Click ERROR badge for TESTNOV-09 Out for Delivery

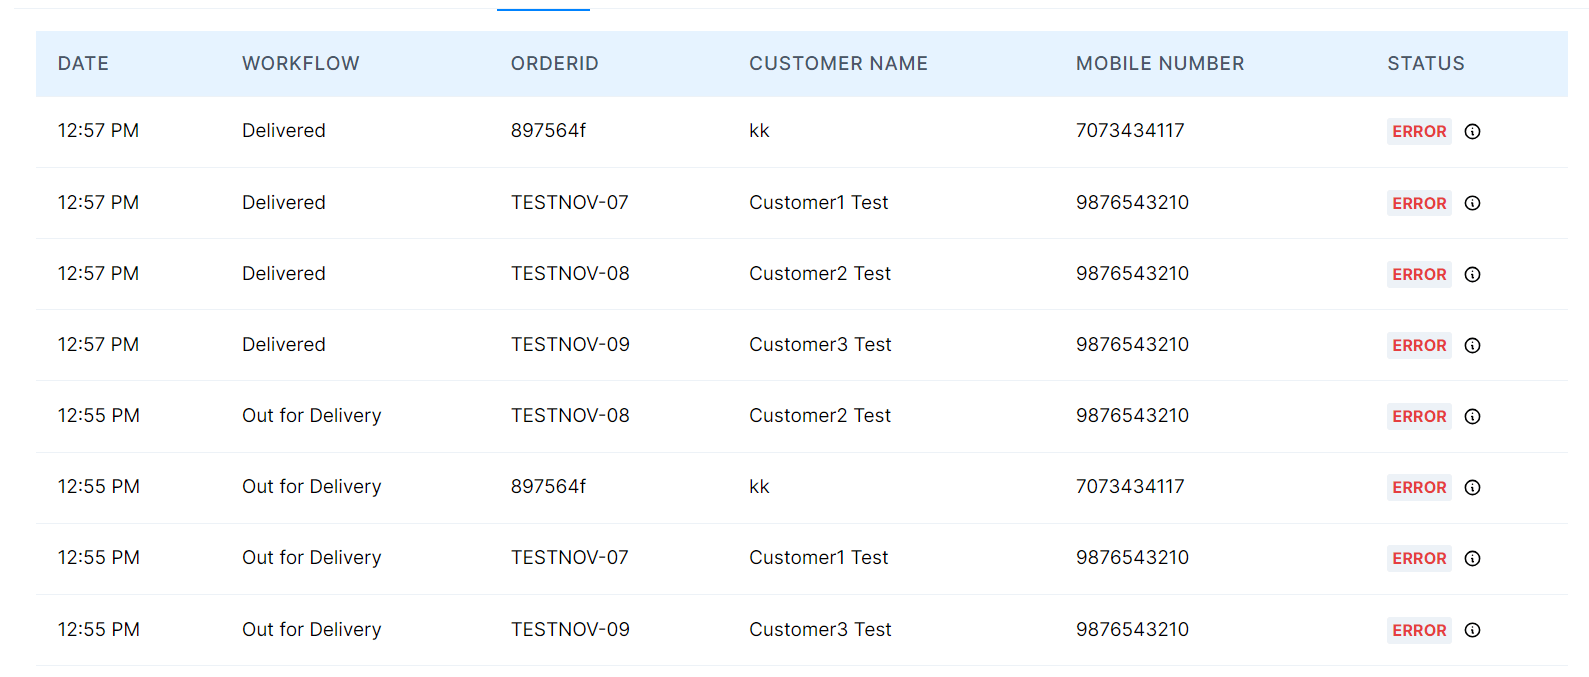coord(1419,630)
